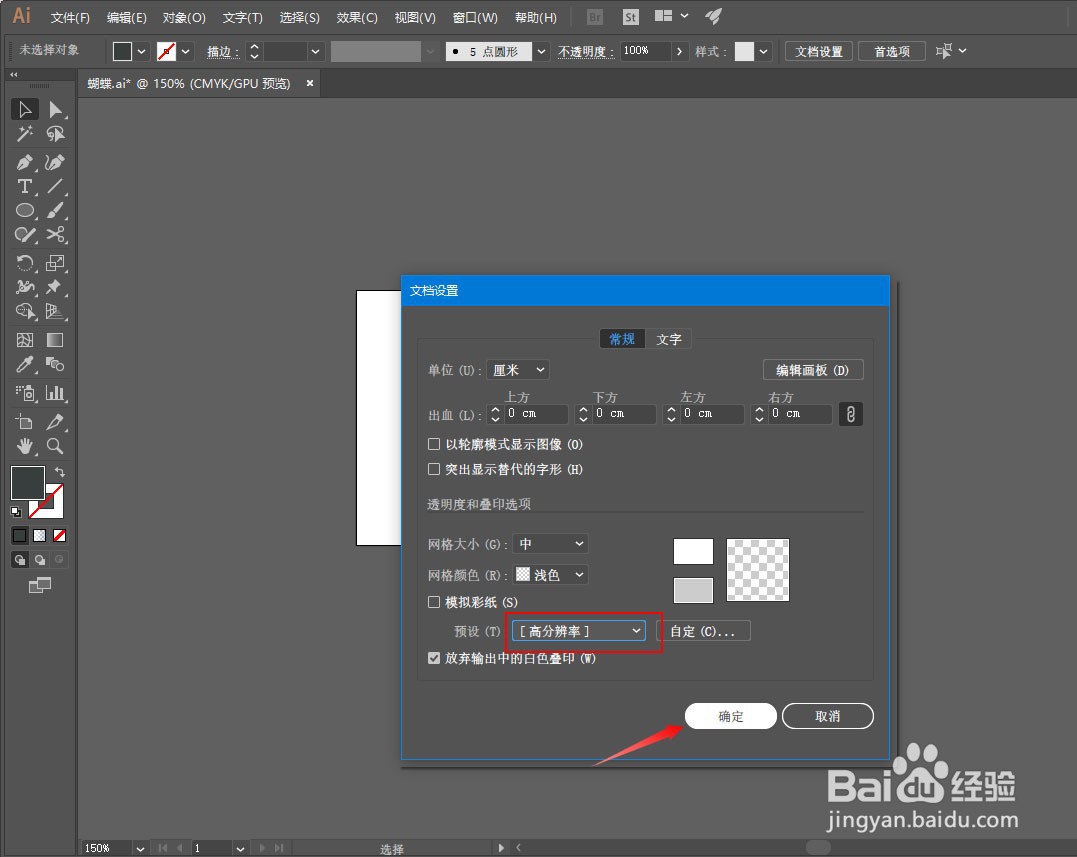Viewport: 1077px width, 857px height.
Task: Toggle bleed link chain icon
Action: point(850,414)
